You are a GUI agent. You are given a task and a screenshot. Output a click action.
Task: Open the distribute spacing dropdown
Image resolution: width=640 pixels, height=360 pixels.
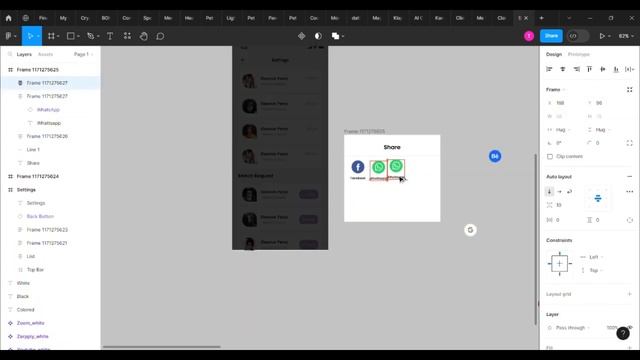pos(630,69)
